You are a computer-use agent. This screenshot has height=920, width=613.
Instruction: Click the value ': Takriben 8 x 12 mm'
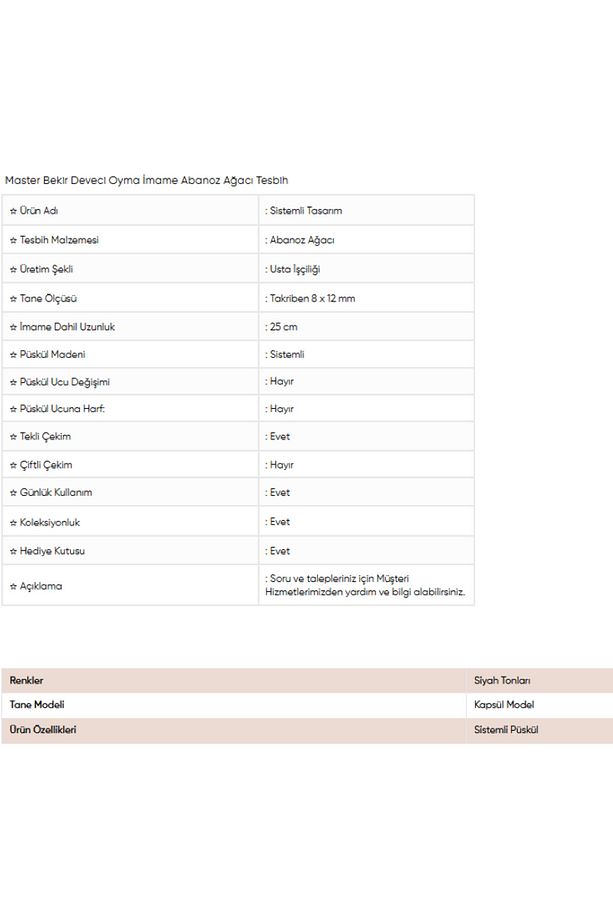pos(310,298)
